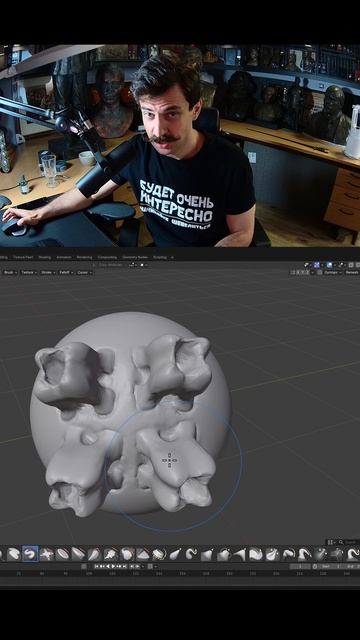Select the highlighted brush in the asset shelf
The width and height of the screenshot is (360, 640).
30,554
